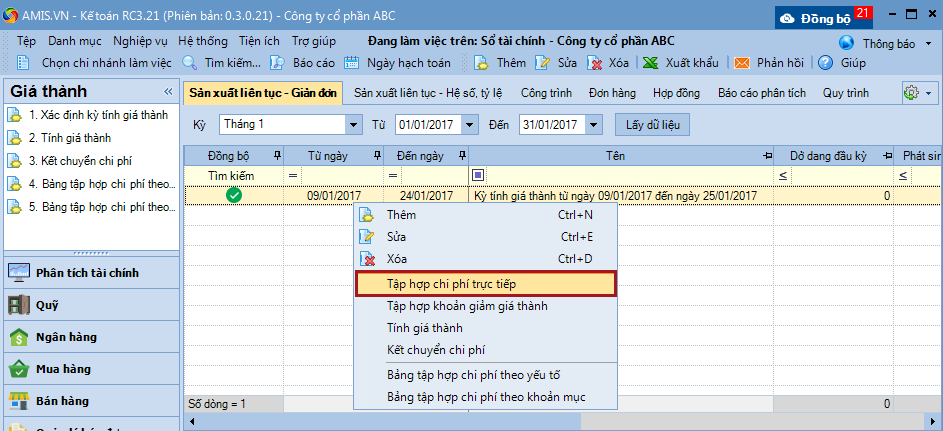Expand the Kỳ period dropdown

tap(353, 125)
